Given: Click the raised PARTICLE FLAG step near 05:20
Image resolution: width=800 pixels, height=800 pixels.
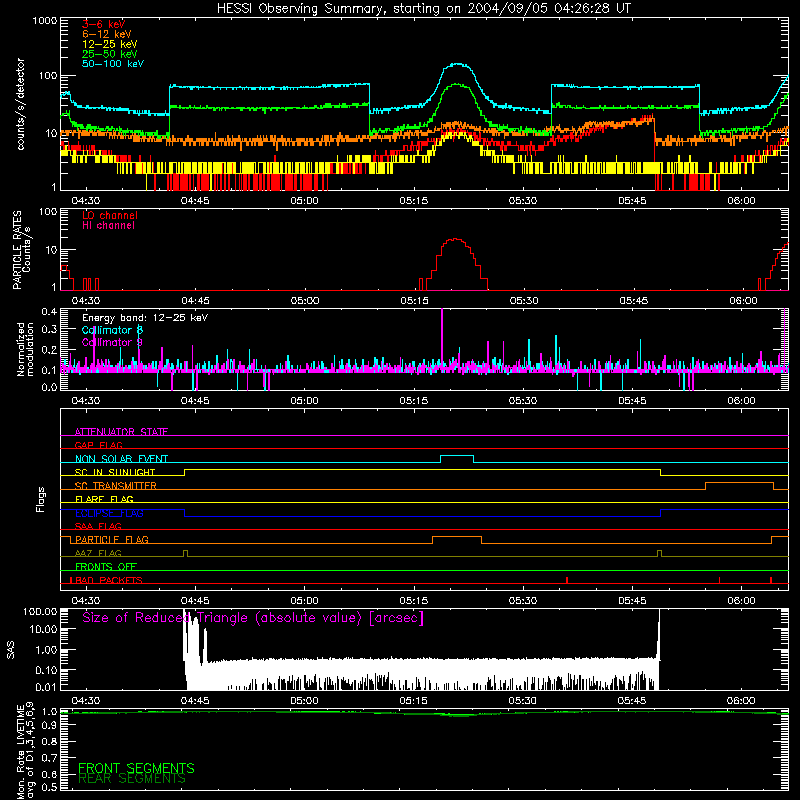Looking at the screenshot, I should 457,537.
